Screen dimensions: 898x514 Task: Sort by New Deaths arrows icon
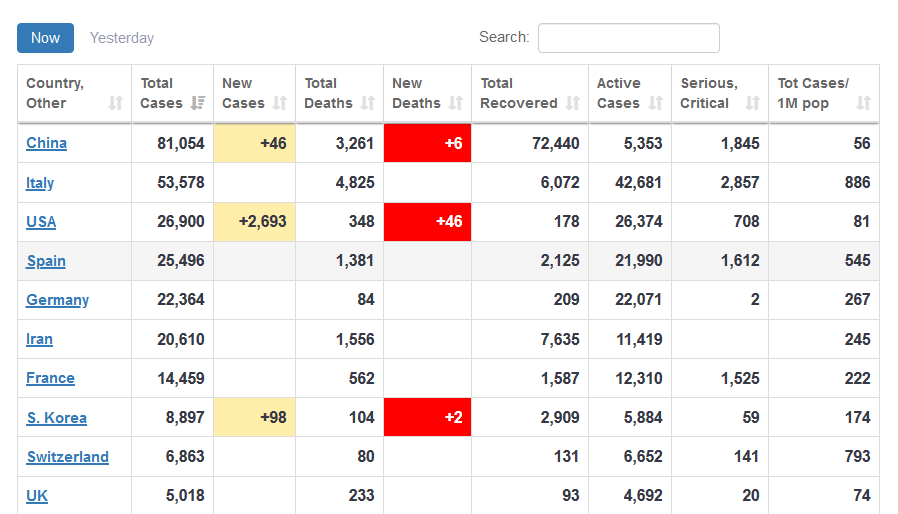click(456, 103)
